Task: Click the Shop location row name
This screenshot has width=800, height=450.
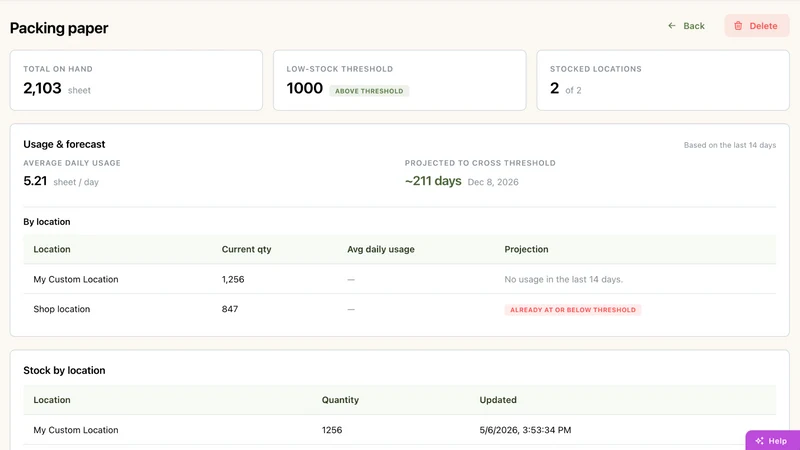Action: click(x=62, y=309)
